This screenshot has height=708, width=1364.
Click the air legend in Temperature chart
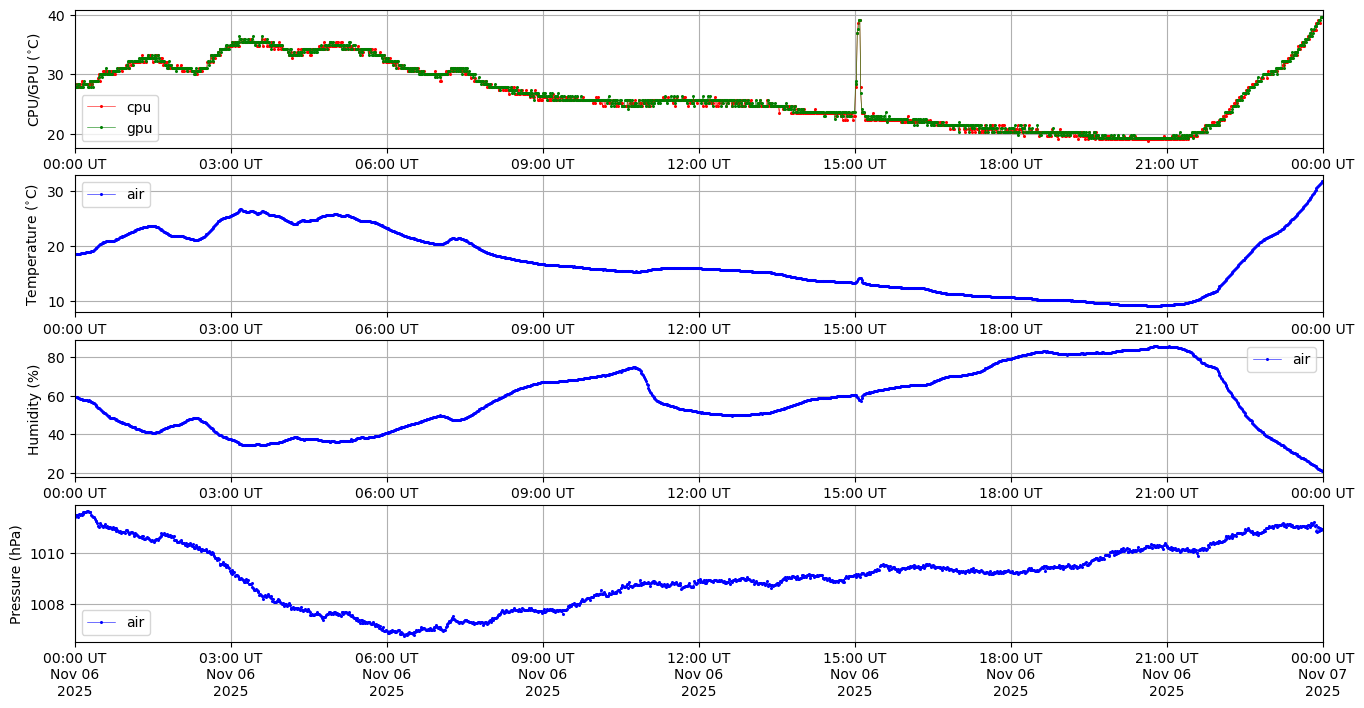pos(135,195)
